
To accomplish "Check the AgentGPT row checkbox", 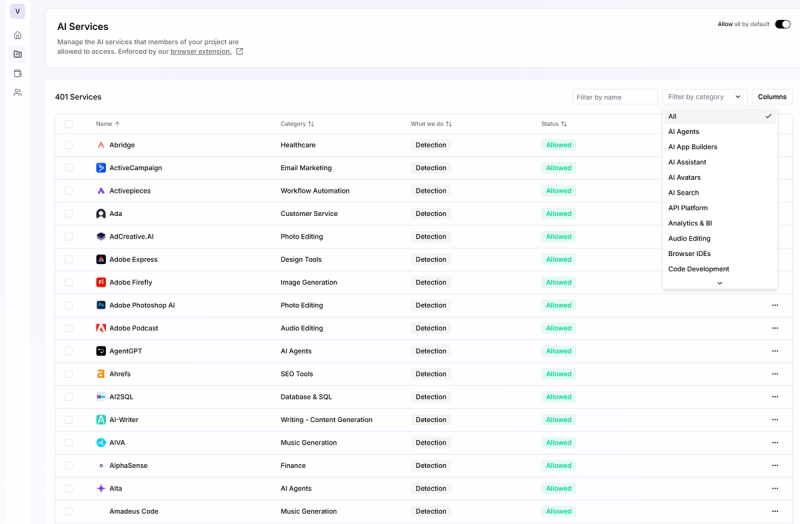I will pyautogui.click(x=69, y=351).
